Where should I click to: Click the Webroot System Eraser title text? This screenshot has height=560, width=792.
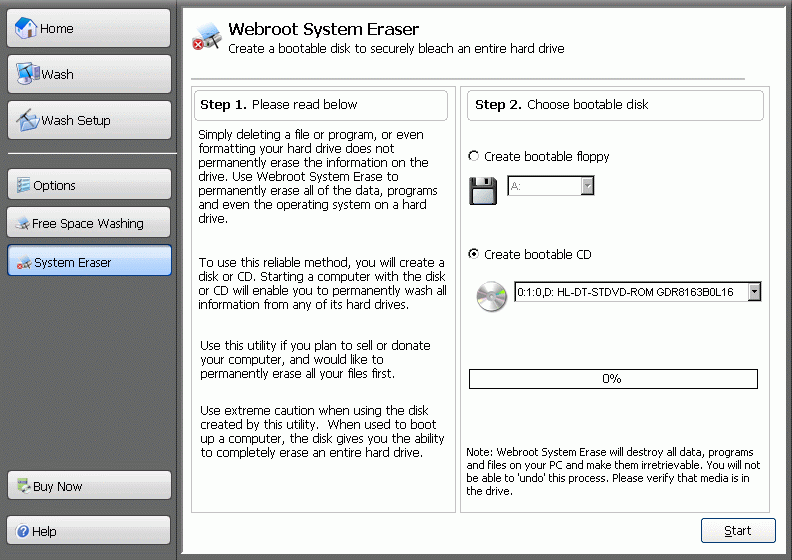[323, 29]
